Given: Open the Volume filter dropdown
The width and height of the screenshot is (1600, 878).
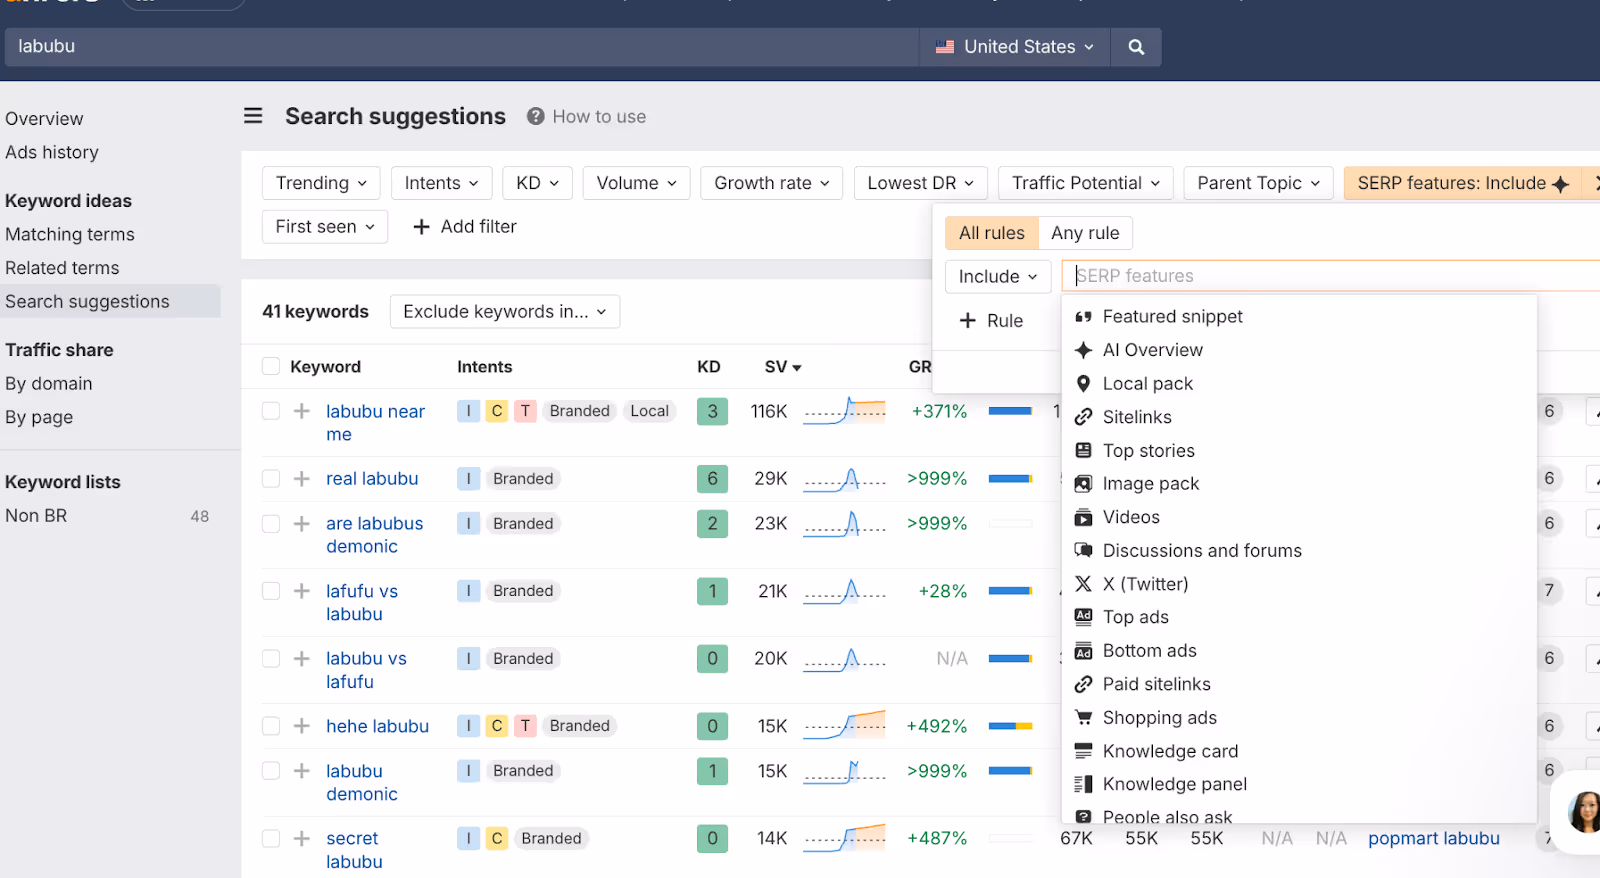Looking at the screenshot, I should click(x=637, y=183).
